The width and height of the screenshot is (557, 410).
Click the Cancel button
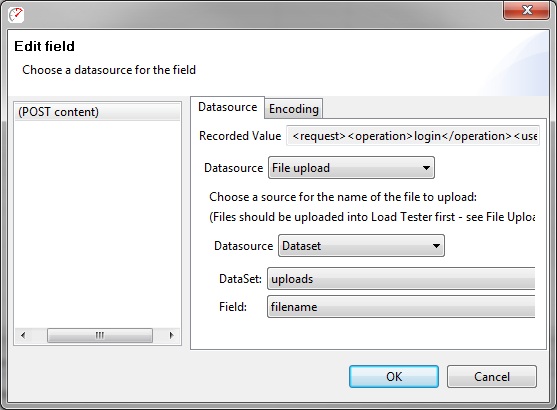[492, 377]
